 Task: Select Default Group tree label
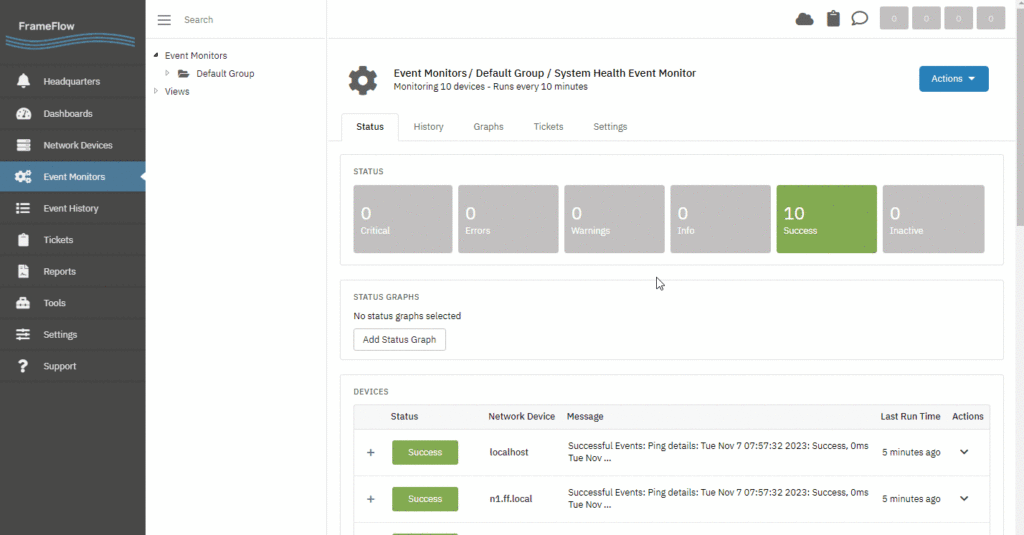click(225, 73)
